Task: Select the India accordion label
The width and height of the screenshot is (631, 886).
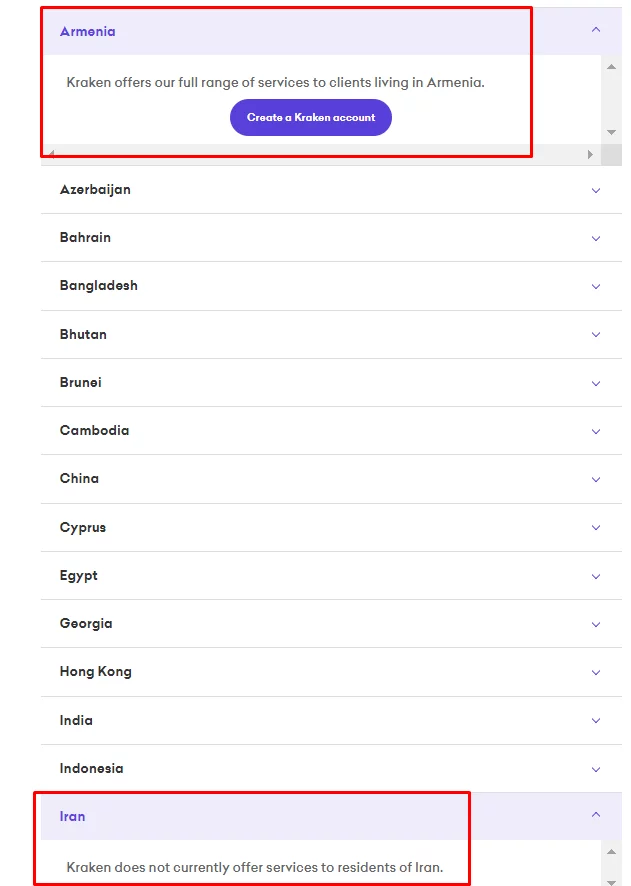Action: [x=77, y=720]
